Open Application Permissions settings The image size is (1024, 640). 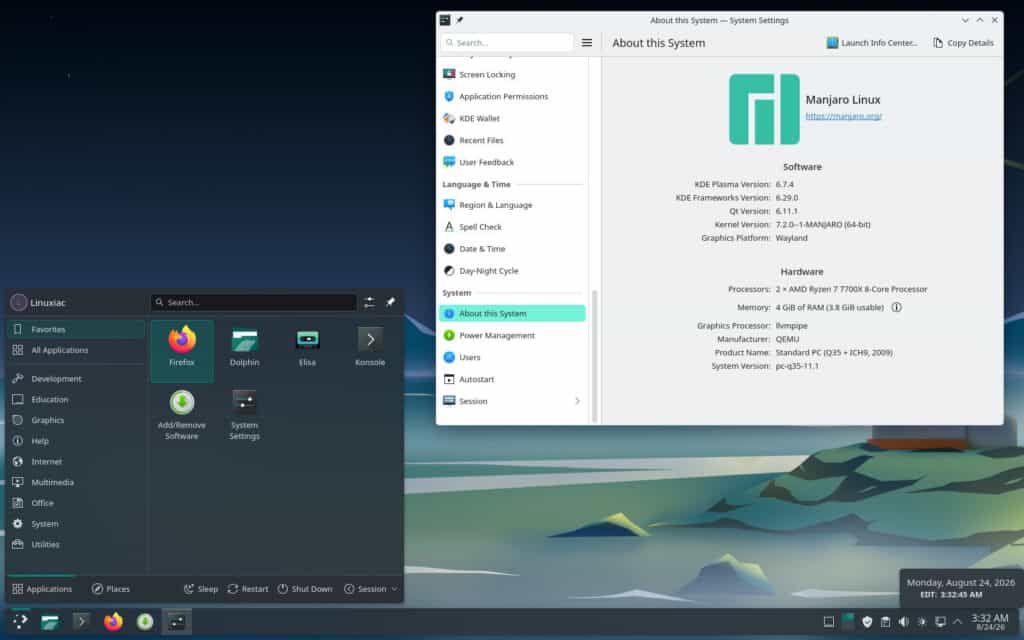(x=512, y=97)
